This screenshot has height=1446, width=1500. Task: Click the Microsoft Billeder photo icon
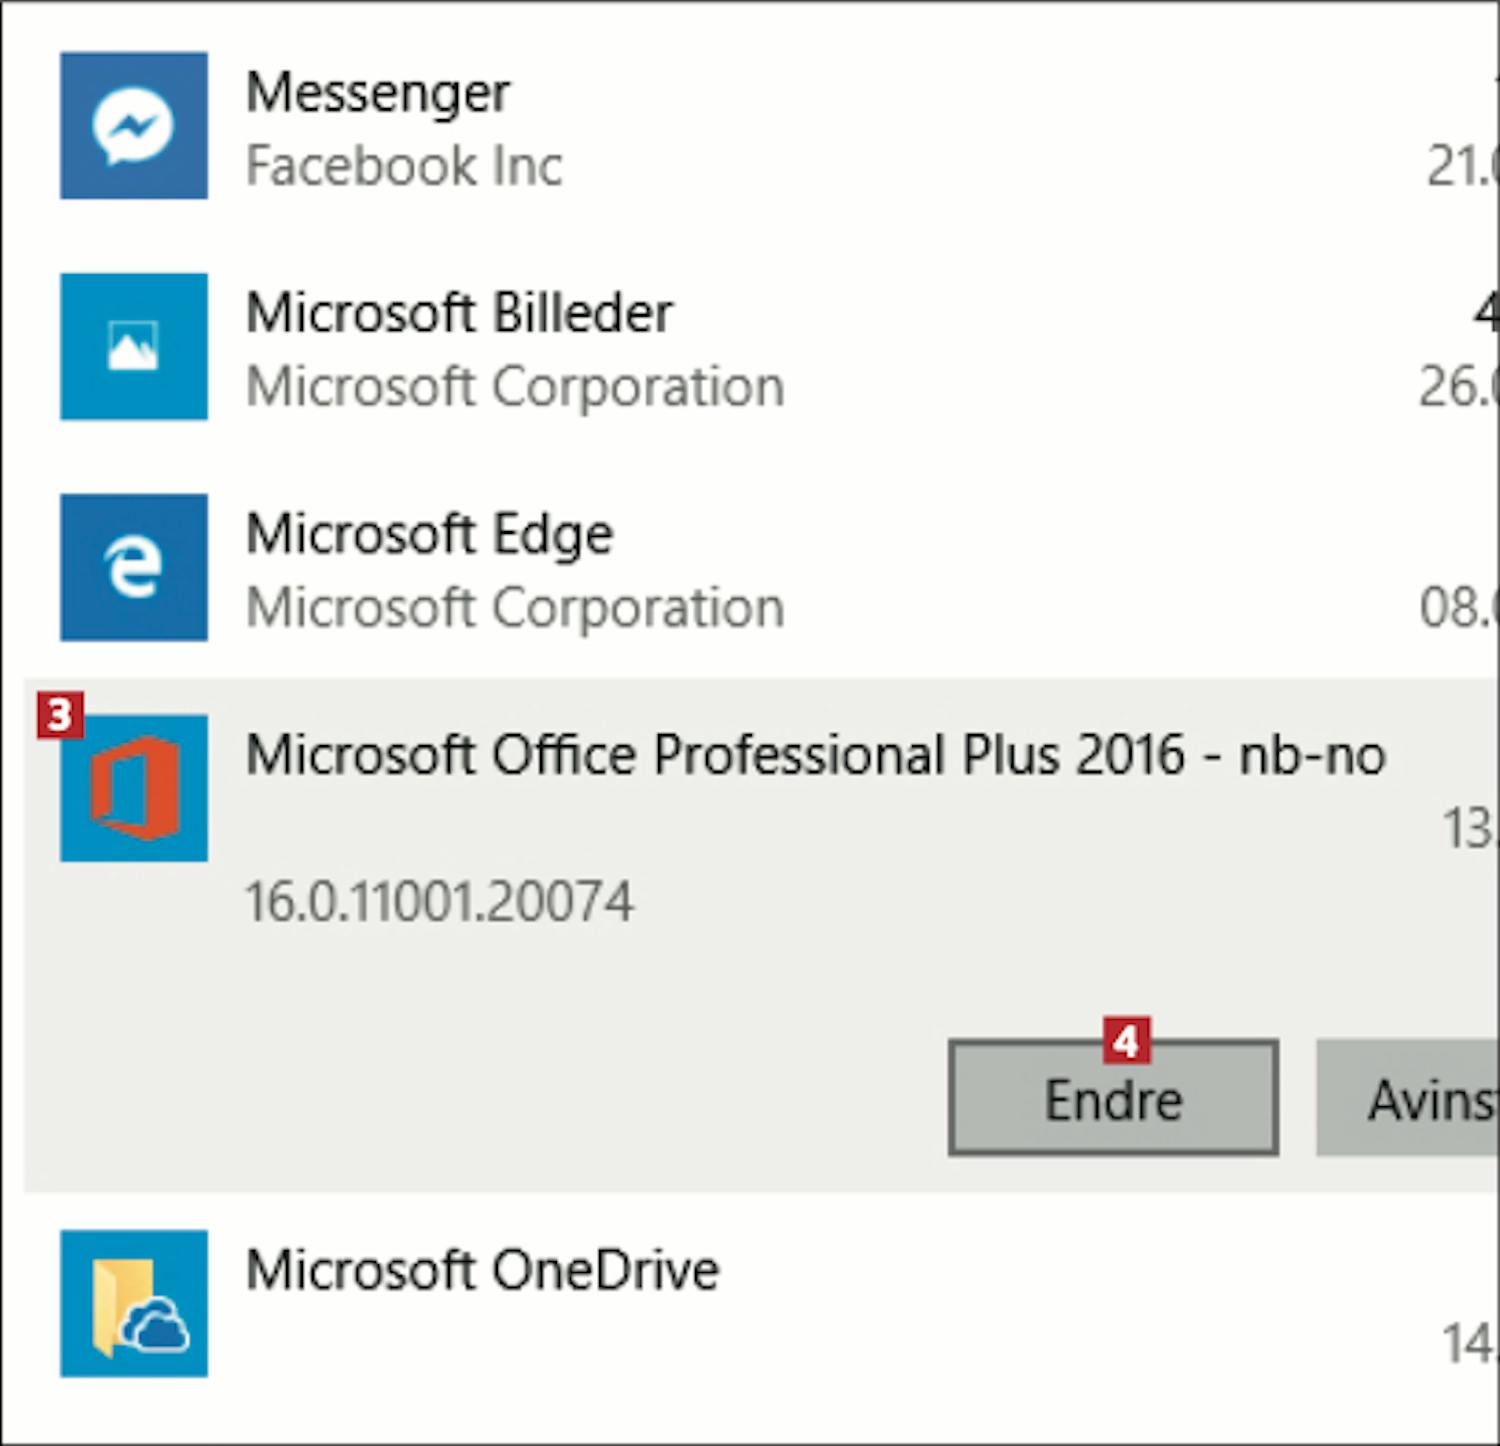134,347
